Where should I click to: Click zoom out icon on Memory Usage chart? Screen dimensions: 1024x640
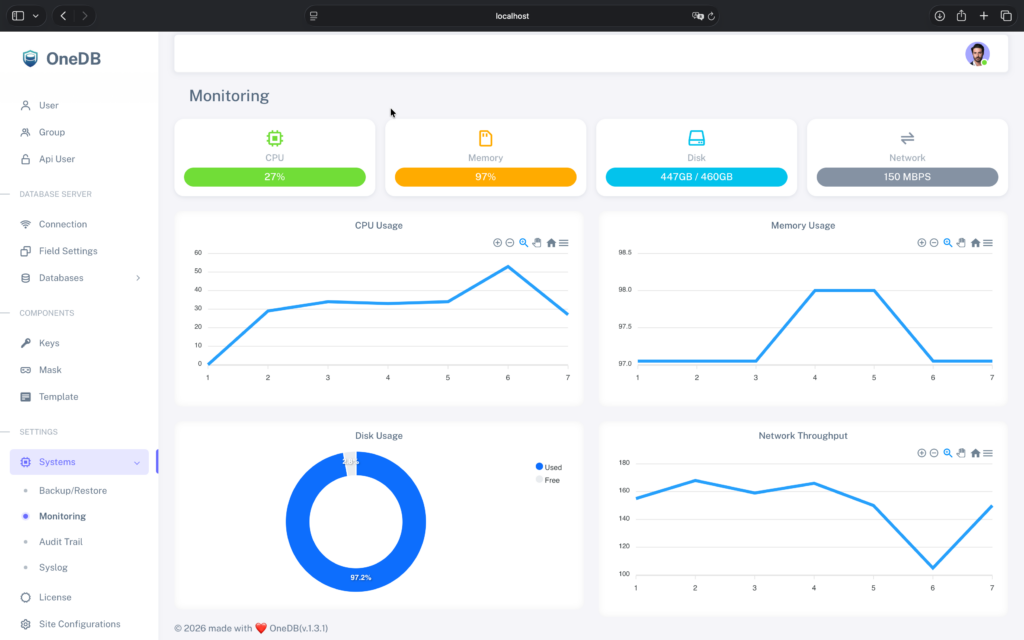tap(934, 243)
